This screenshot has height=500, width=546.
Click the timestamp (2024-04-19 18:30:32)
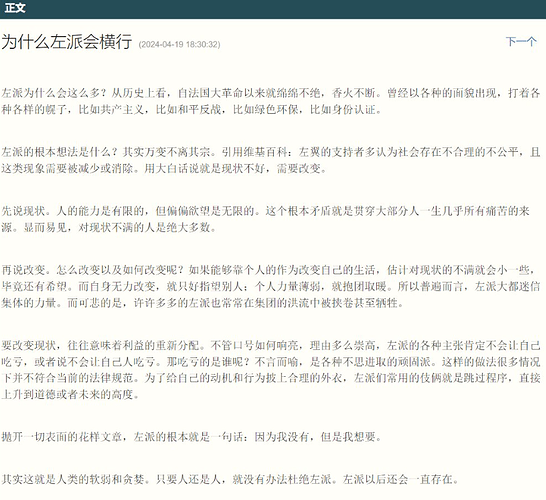click(x=179, y=45)
